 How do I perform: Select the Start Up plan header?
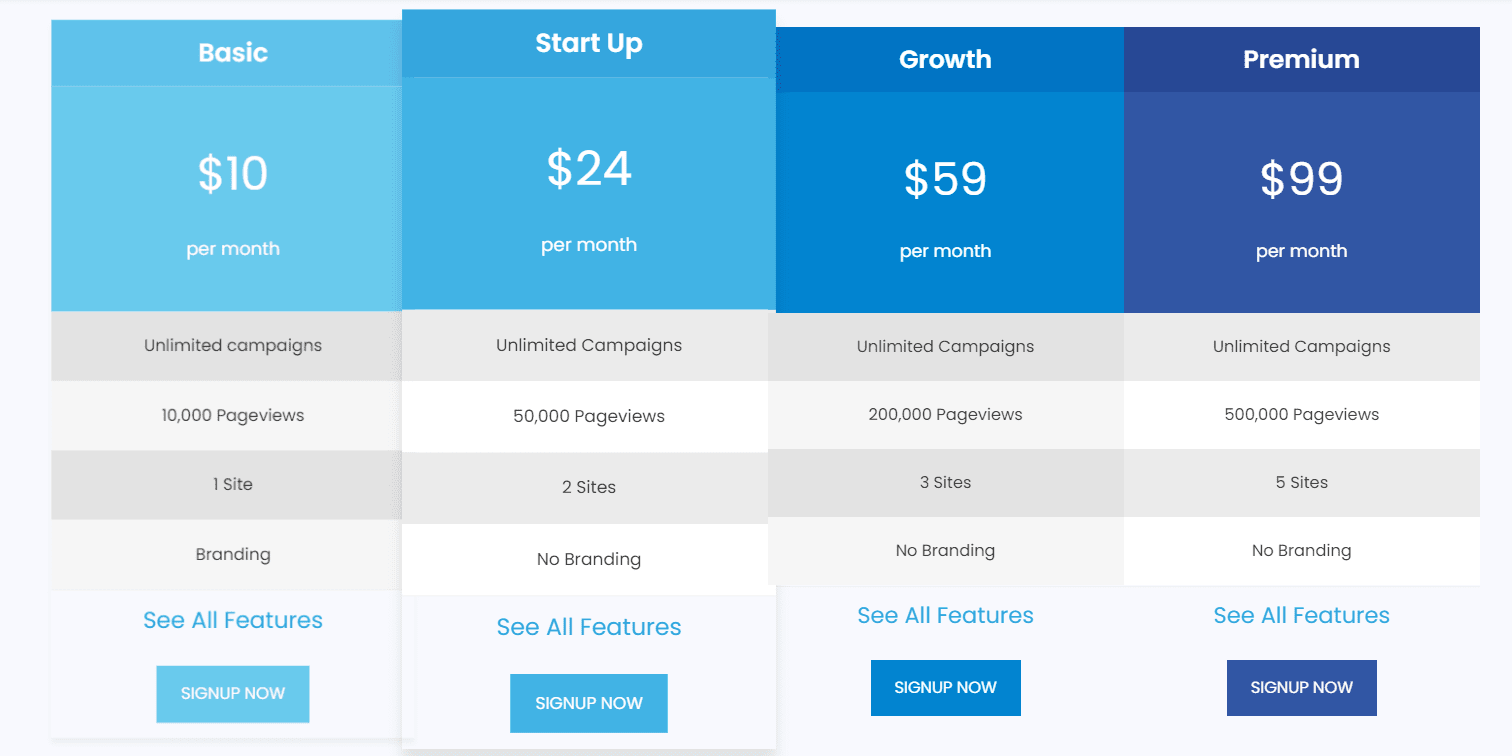[588, 44]
